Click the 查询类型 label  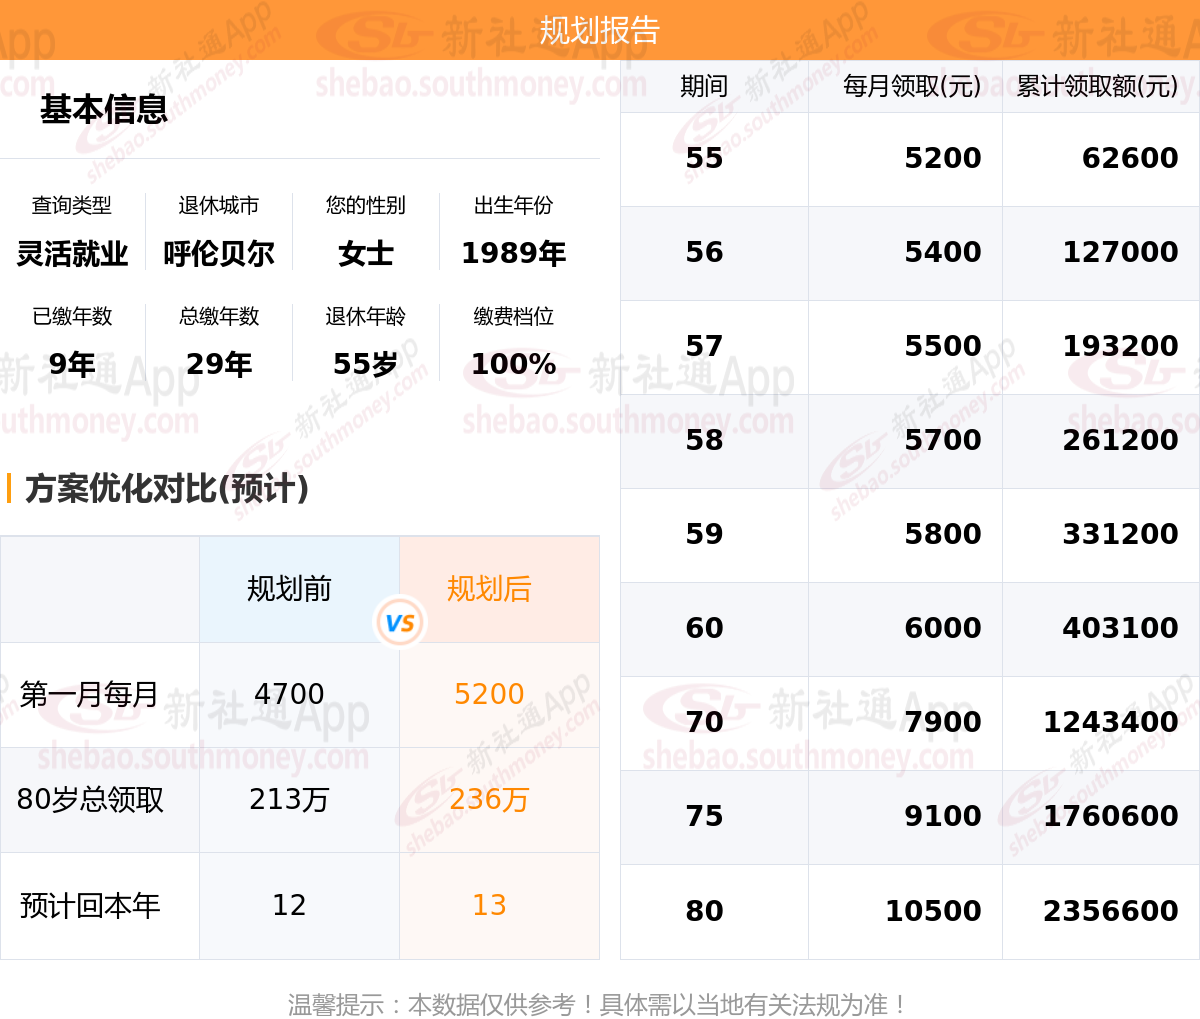72,205
